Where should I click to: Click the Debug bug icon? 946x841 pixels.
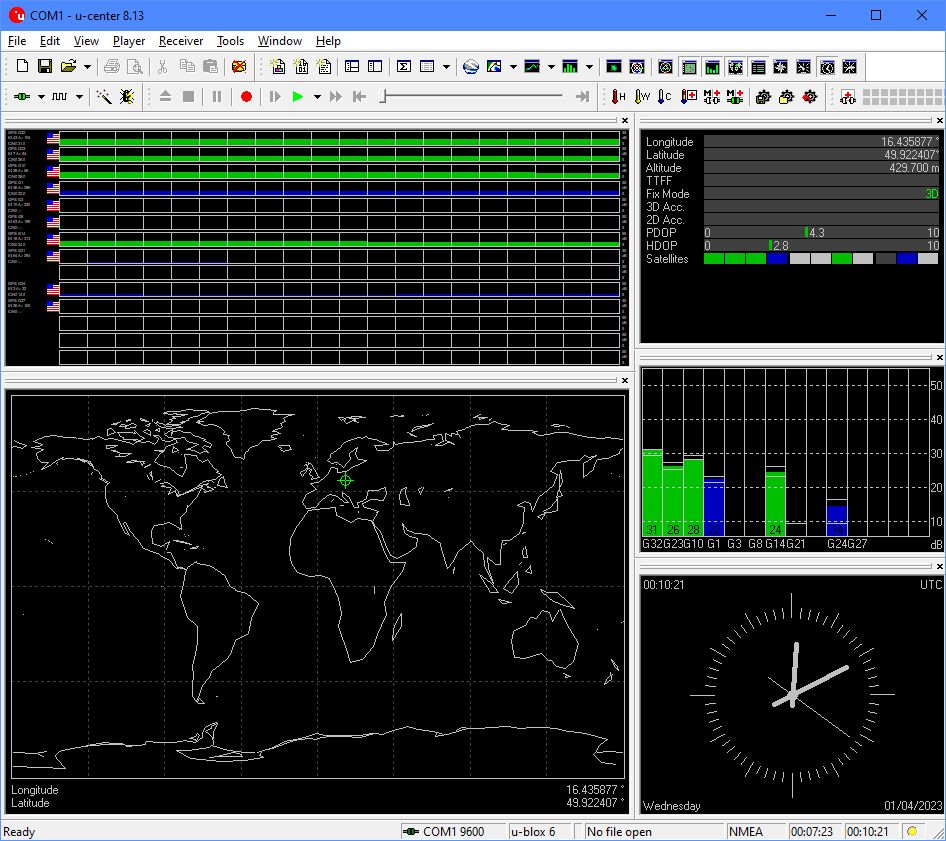pyautogui.click(x=127, y=97)
